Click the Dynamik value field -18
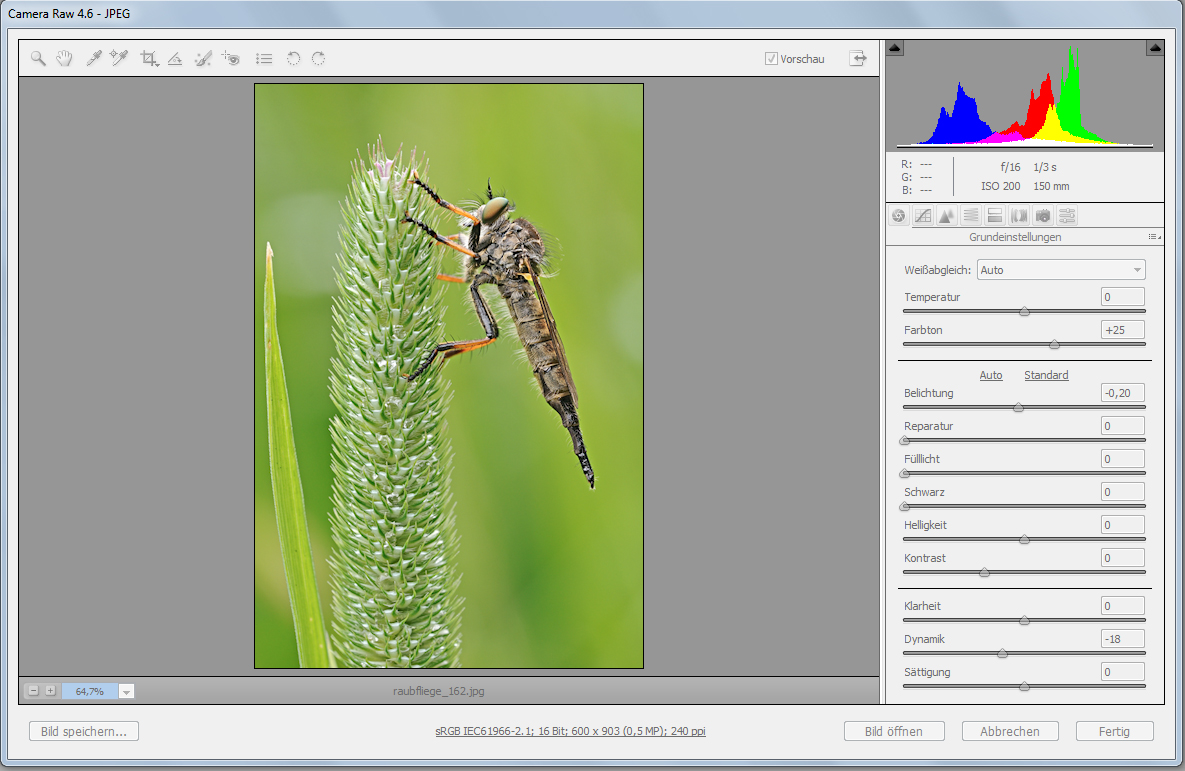 coord(1122,639)
